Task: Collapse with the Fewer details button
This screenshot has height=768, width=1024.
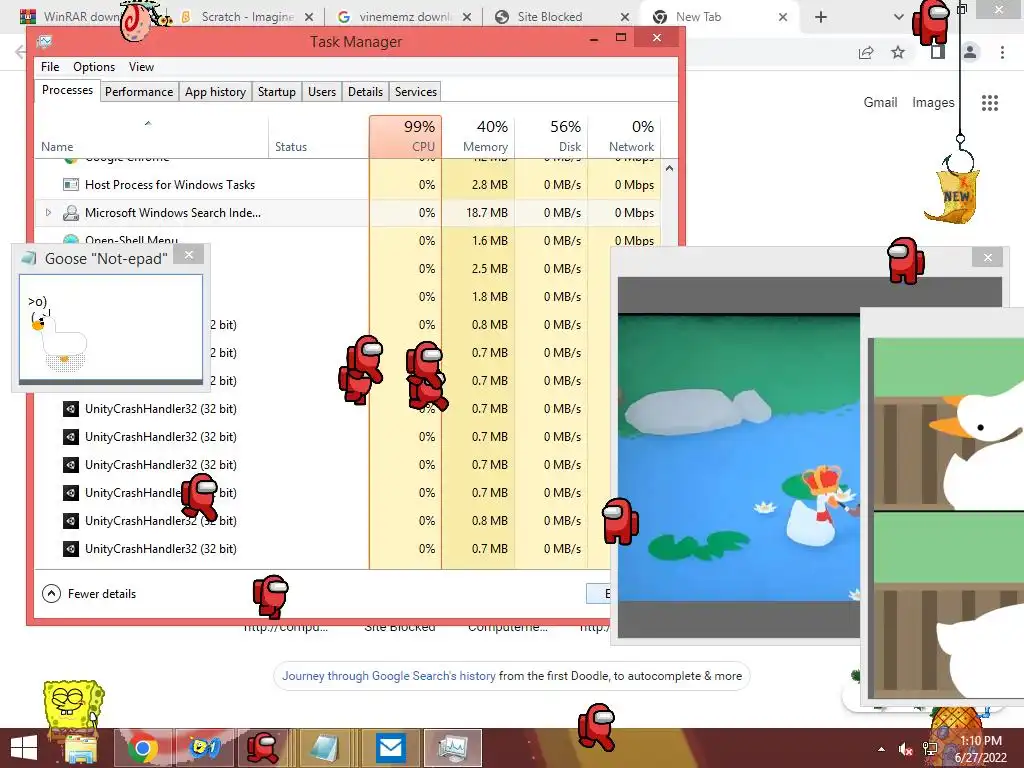Action: [x=89, y=594]
